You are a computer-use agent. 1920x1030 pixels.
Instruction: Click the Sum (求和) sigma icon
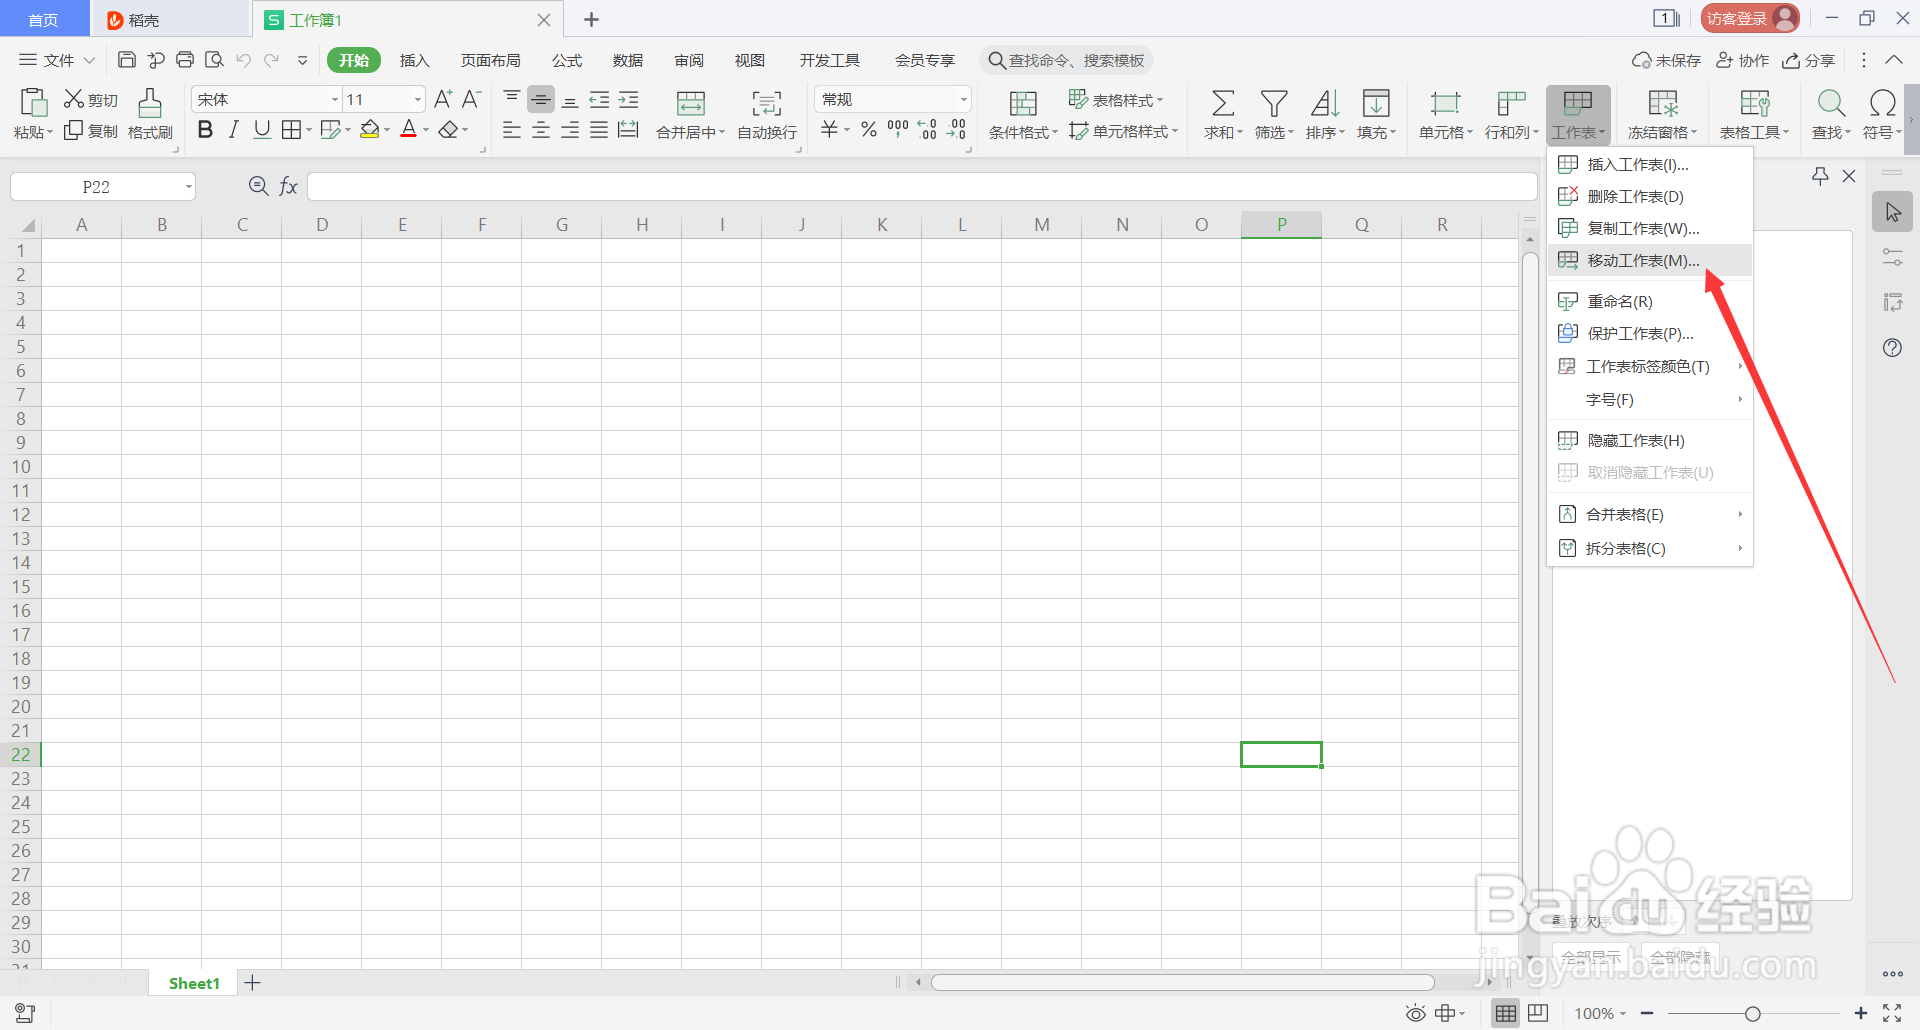[1223, 103]
